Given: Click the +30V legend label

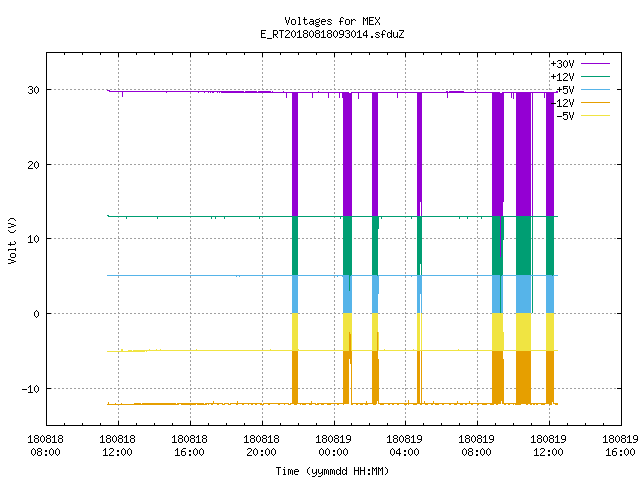Looking at the screenshot, I should [x=562, y=64].
